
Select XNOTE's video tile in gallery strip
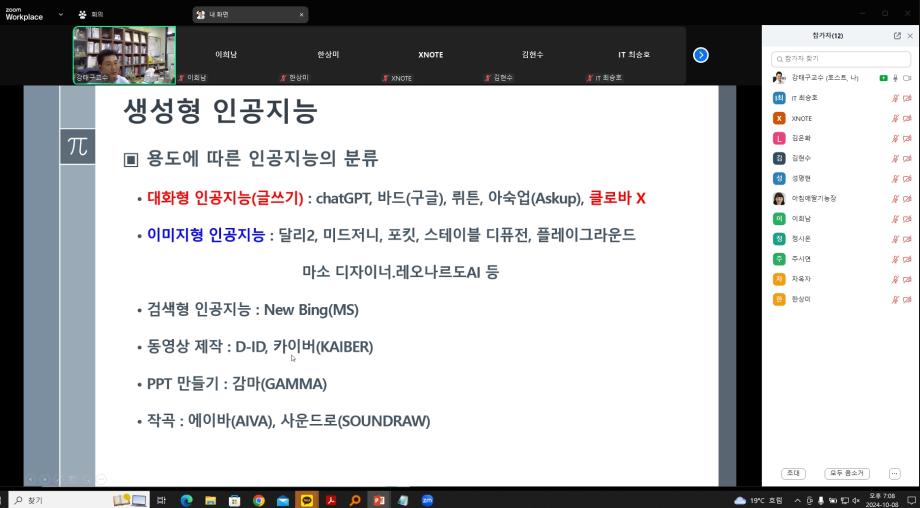point(430,55)
